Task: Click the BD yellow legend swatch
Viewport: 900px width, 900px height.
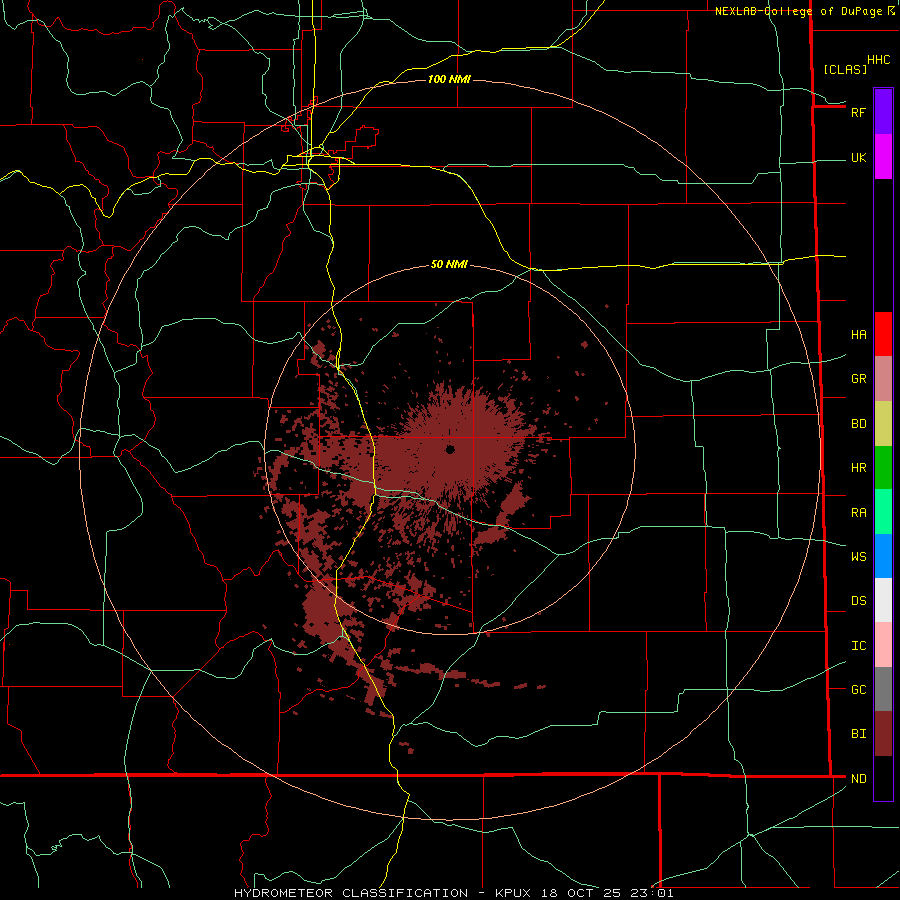Action: click(x=883, y=424)
